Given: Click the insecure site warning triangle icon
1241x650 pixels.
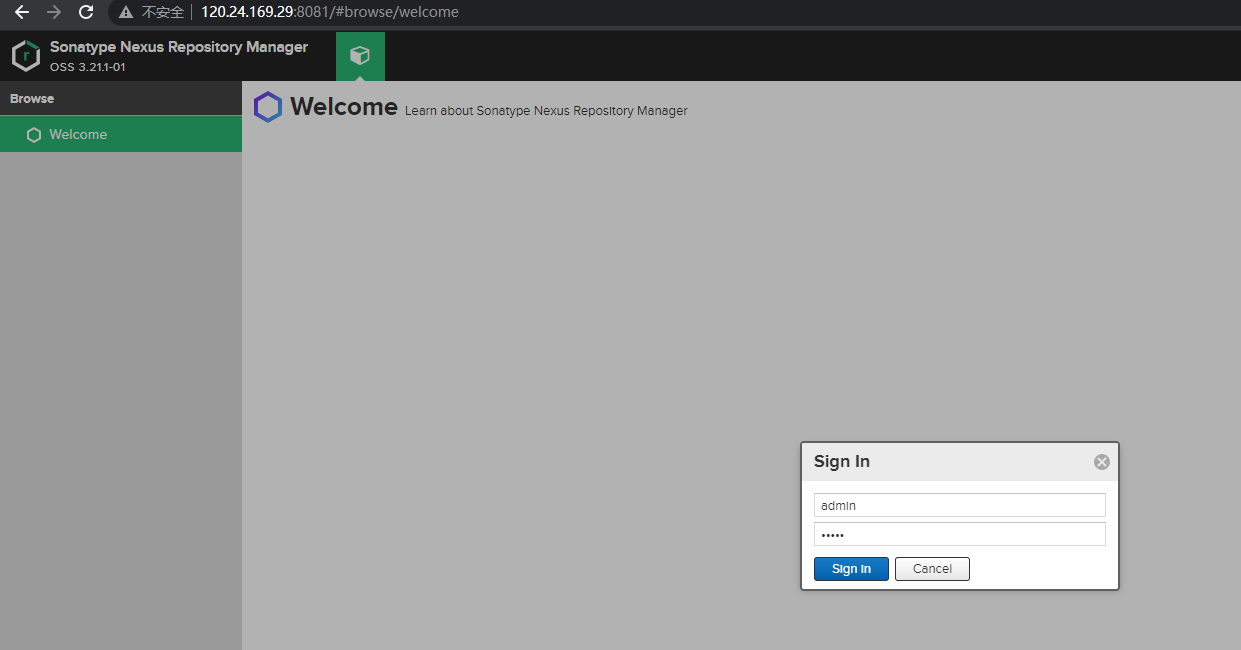Looking at the screenshot, I should pyautogui.click(x=126, y=12).
